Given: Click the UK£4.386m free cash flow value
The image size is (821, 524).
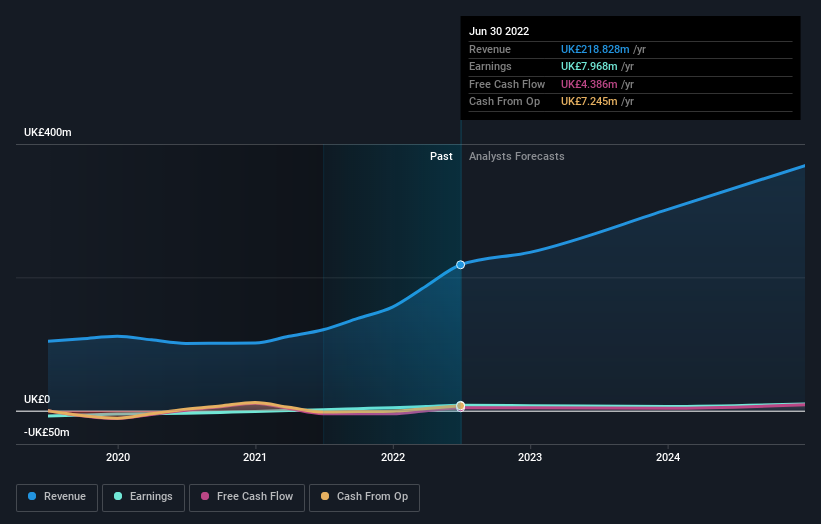Looking at the screenshot, I should click(x=589, y=84).
